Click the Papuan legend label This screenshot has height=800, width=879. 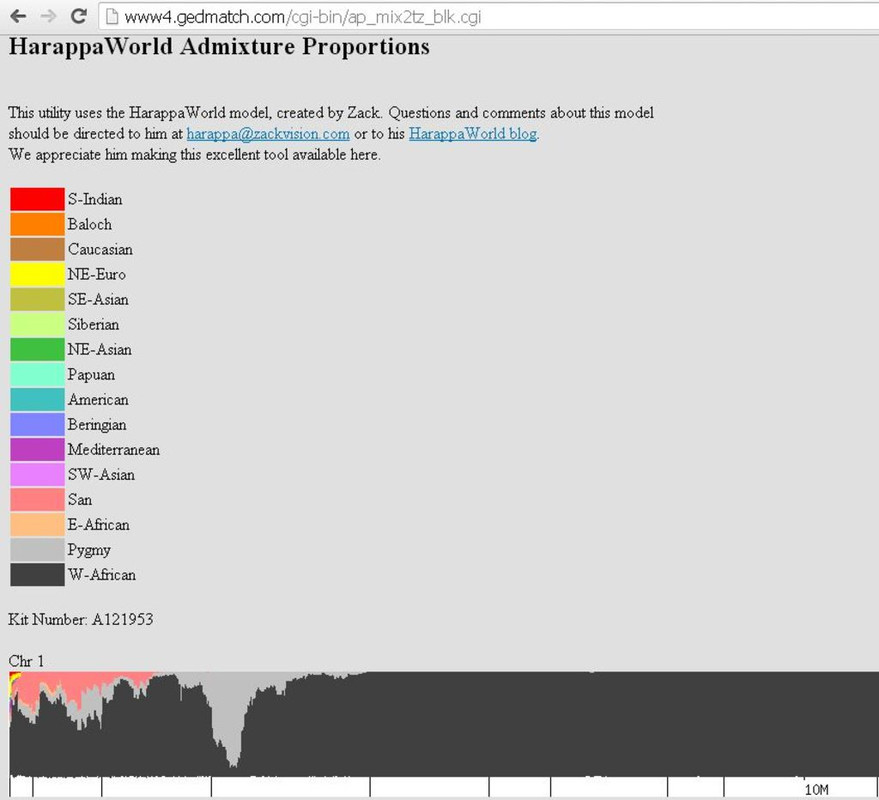(x=91, y=375)
